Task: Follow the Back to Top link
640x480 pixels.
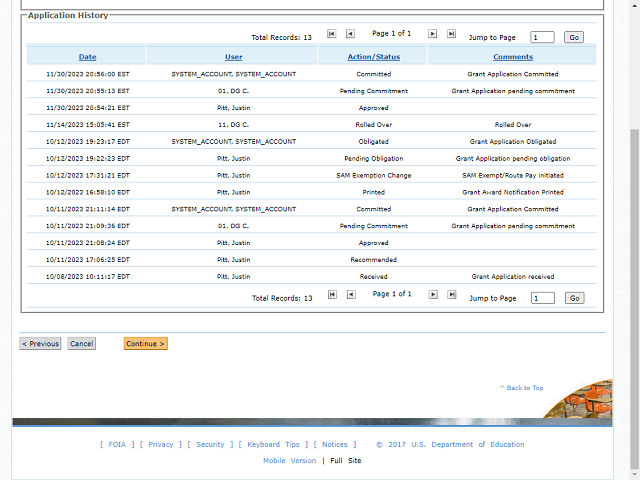Action: pyautogui.click(x=524, y=388)
